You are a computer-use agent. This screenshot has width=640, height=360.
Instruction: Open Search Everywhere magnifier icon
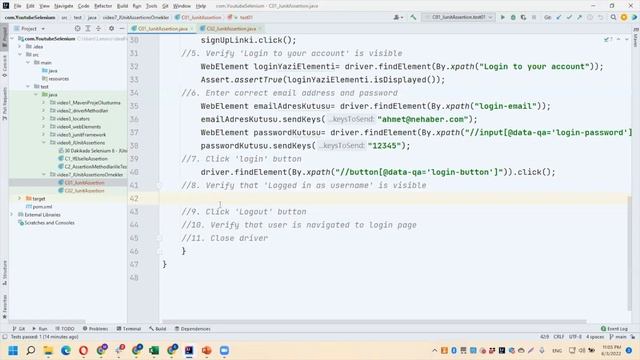pos(613,18)
